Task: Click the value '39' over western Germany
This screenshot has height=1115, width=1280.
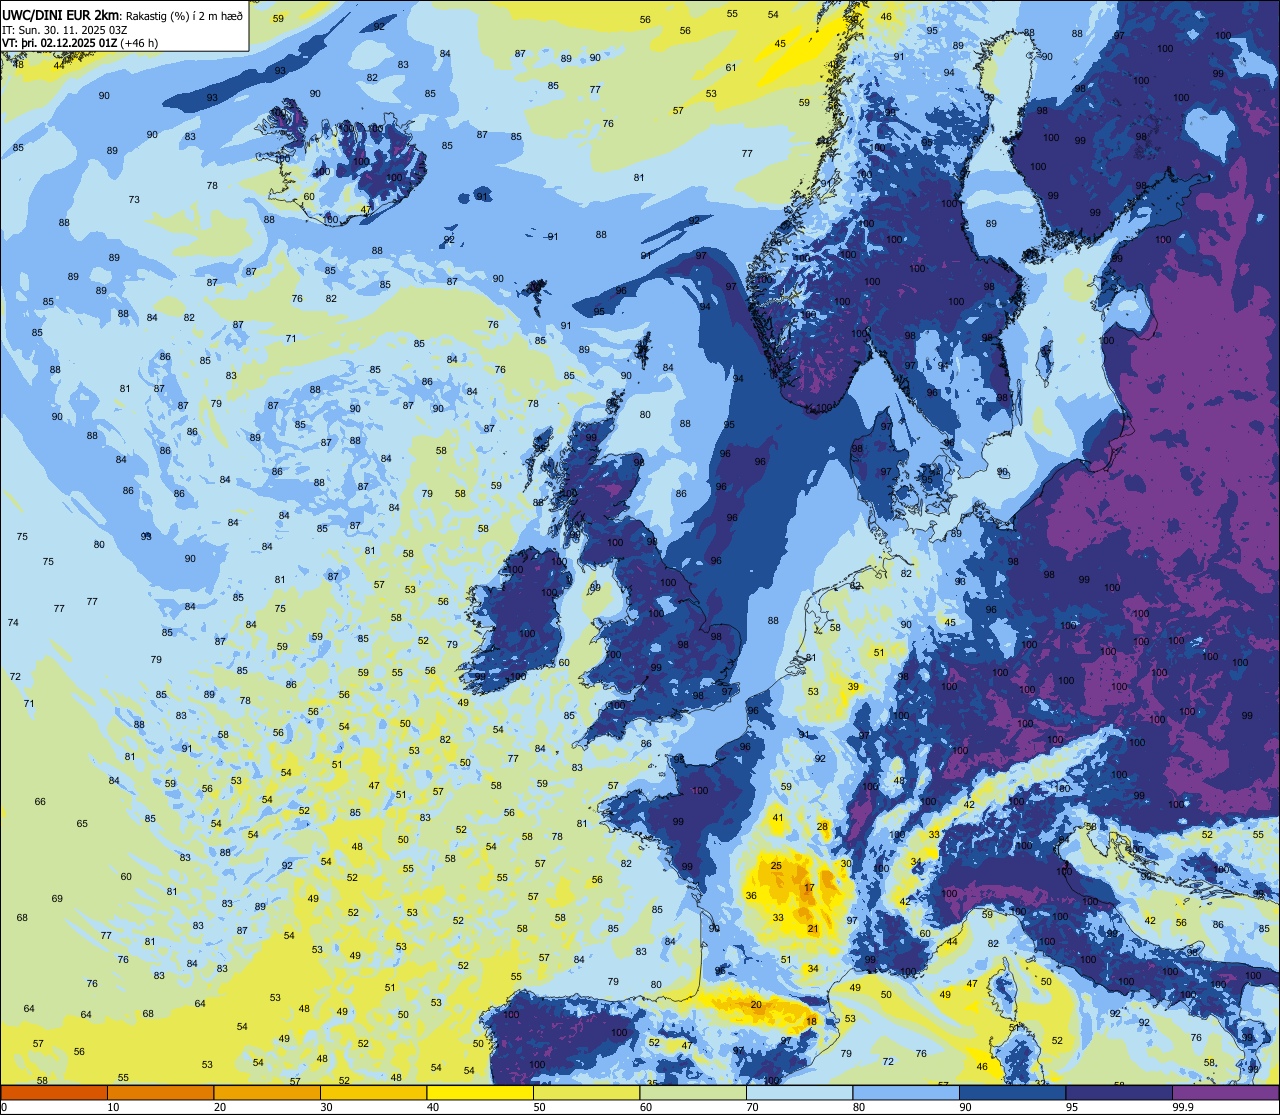Action: click(x=853, y=687)
